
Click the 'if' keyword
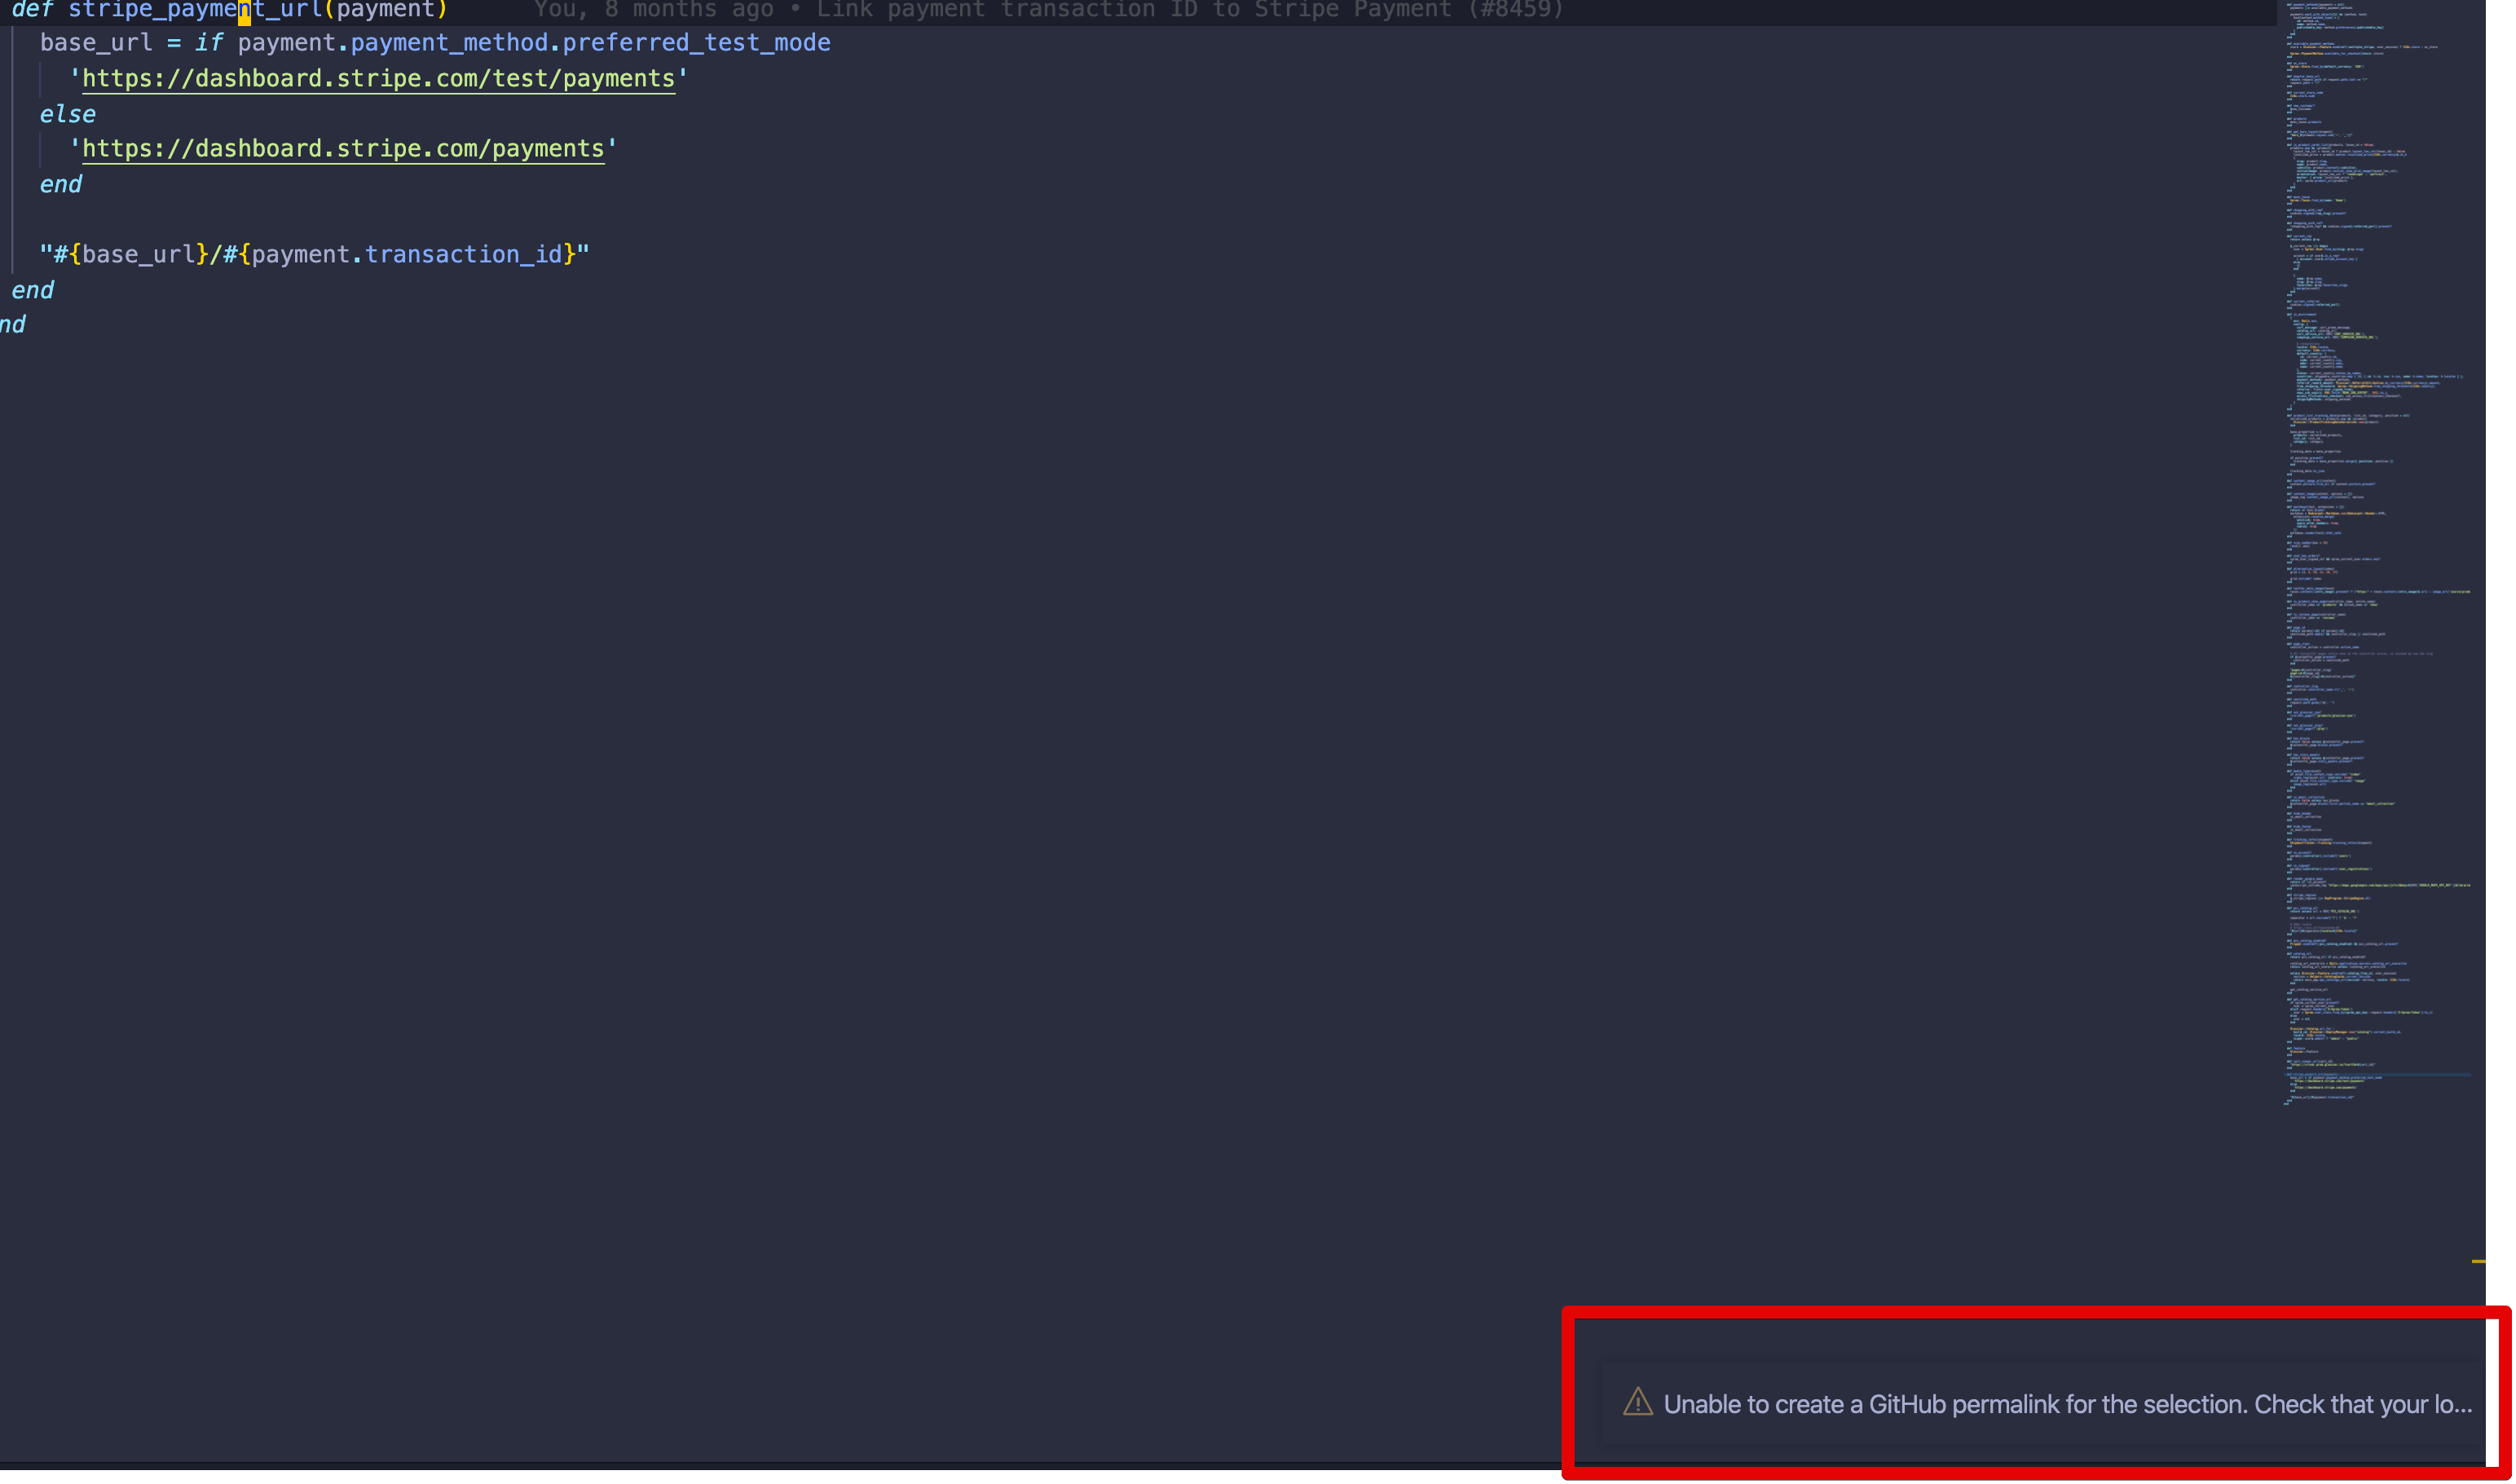(209, 43)
